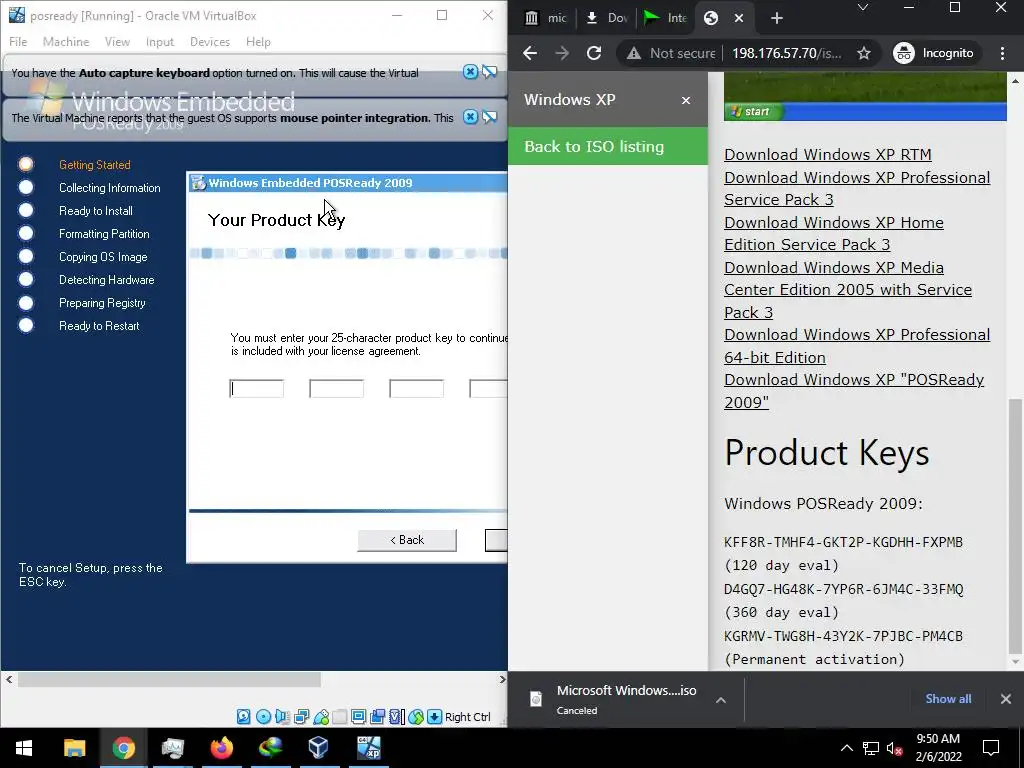Open the VirtualBox Devices menu
The image size is (1024, 768).
click(x=210, y=42)
